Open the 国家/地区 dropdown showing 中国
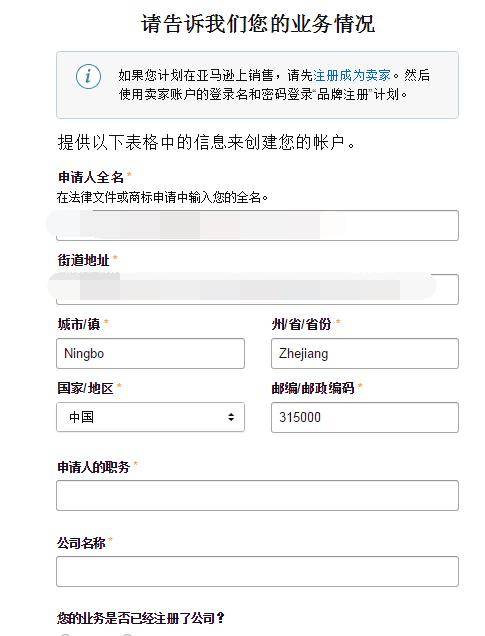Image resolution: width=485 pixels, height=636 pixels. coord(150,417)
